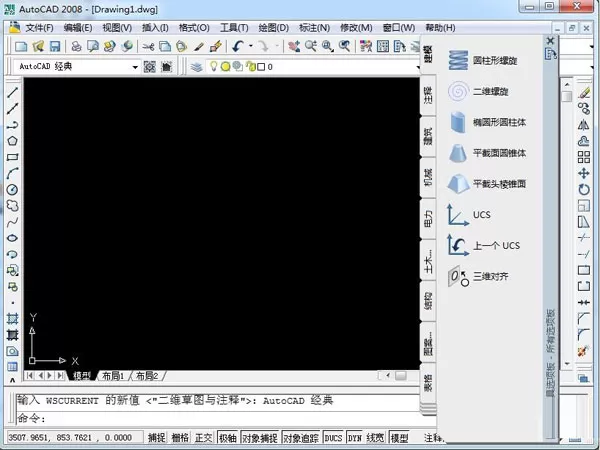600x450 pixels.
Task: Open the undo history dropdown arrow
Action: (x=251, y=46)
